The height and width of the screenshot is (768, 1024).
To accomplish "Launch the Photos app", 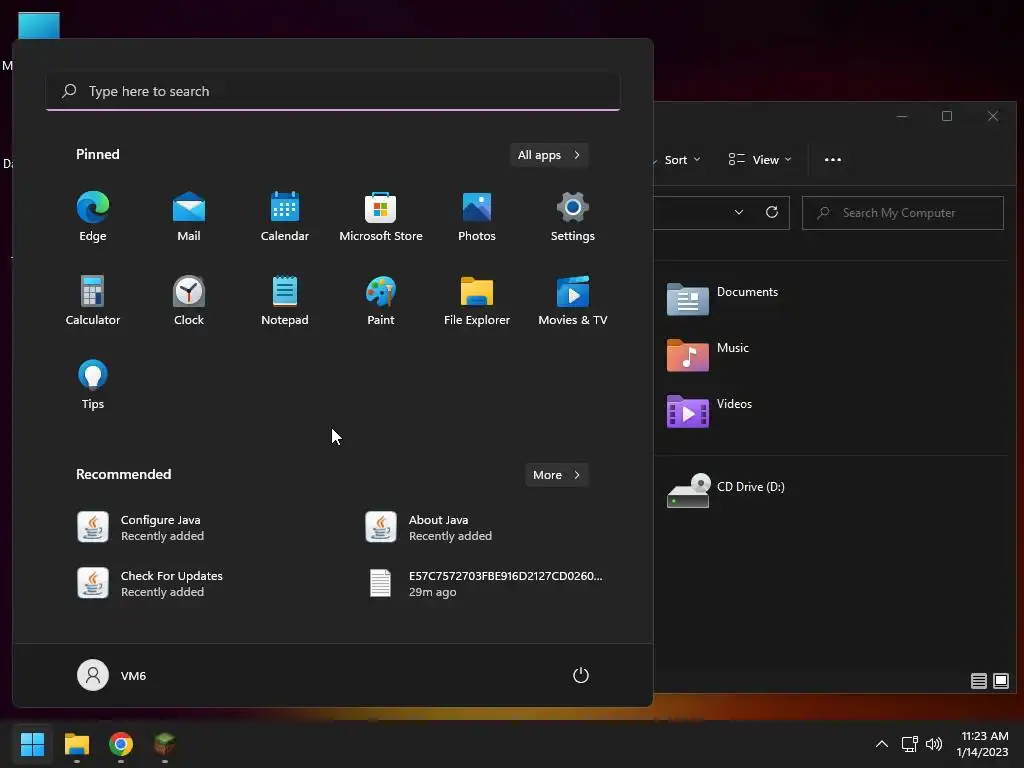I will (x=477, y=217).
